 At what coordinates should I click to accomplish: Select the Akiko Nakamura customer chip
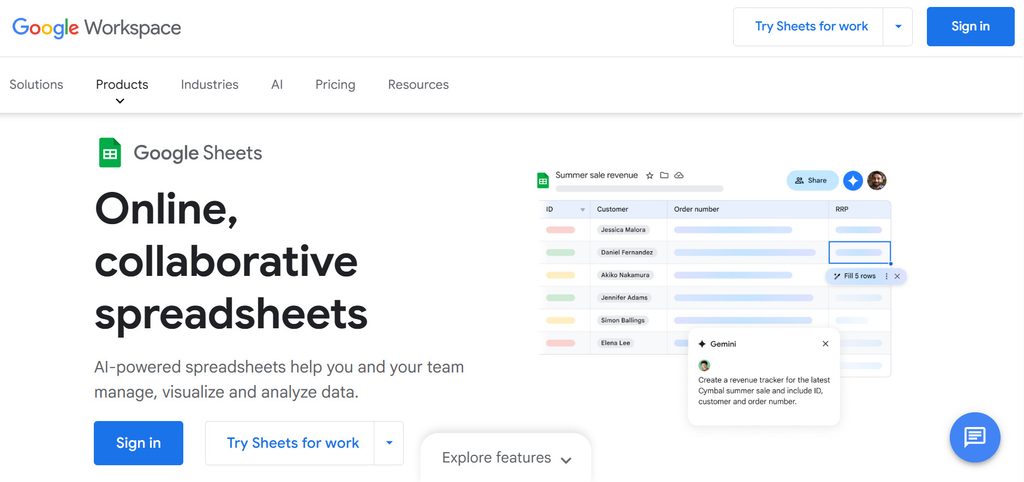624,275
